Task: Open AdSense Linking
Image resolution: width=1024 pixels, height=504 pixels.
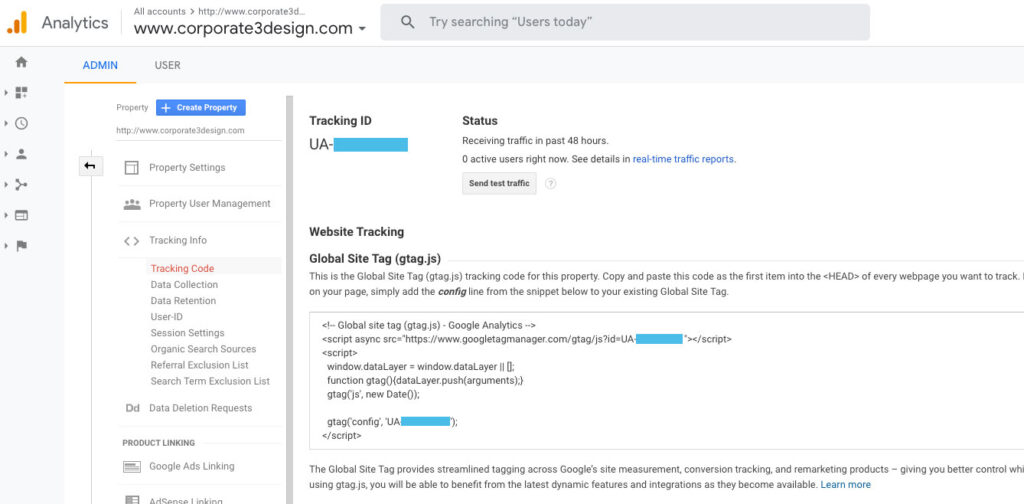Action: click(x=186, y=500)
